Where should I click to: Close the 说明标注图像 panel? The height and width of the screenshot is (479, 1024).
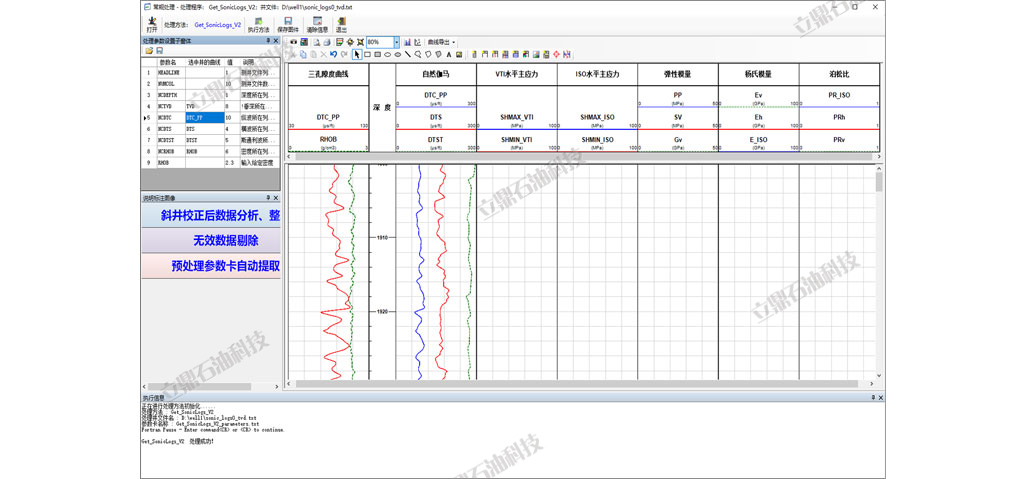click(x=276, y=197)
